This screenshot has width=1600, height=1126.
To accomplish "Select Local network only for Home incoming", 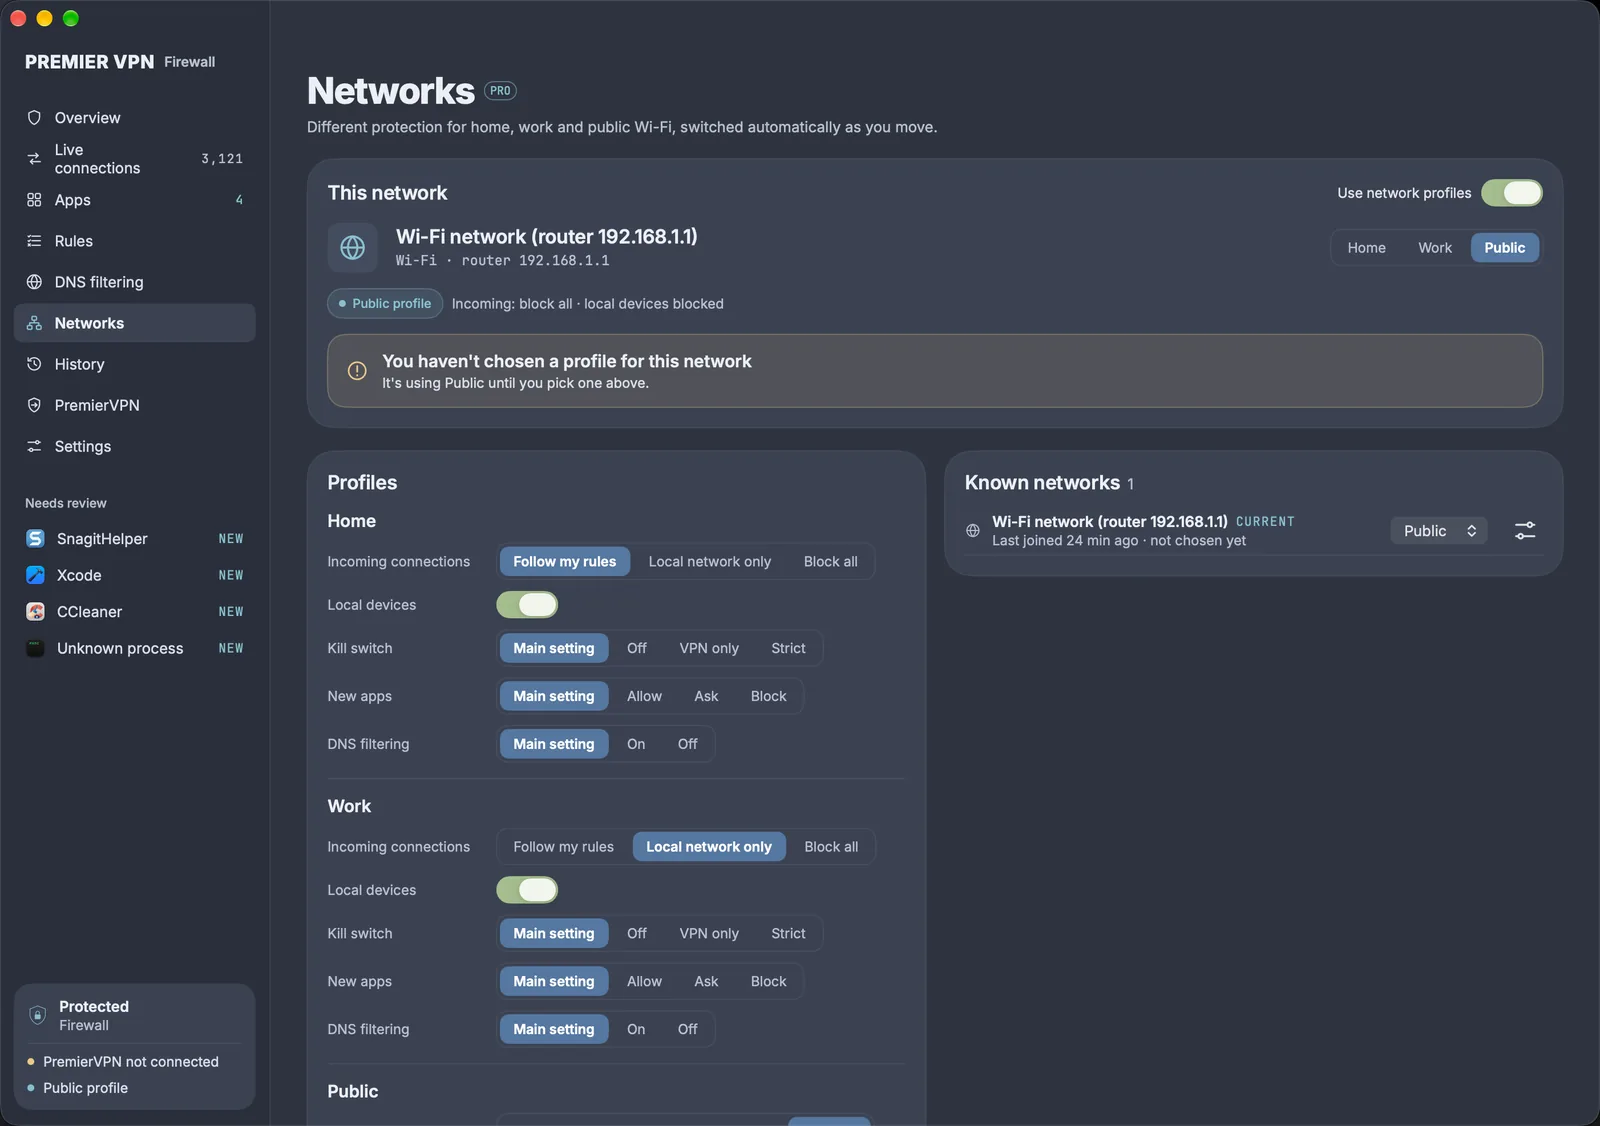I will (x=710, y=562).
